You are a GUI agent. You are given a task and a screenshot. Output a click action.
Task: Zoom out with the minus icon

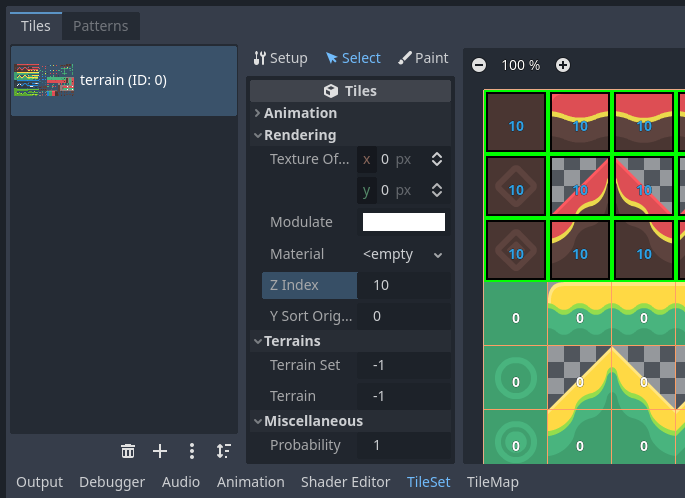[x=479, y=65]
